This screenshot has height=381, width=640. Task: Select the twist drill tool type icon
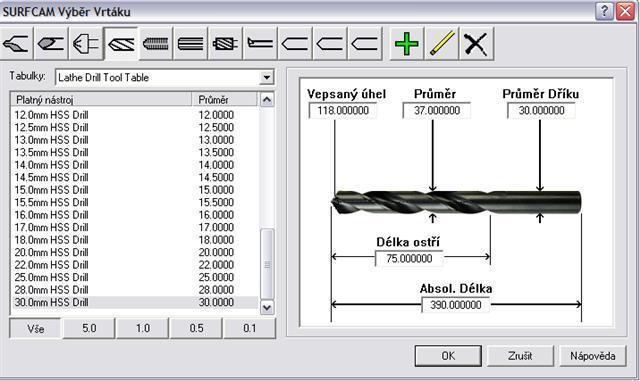tap(121, 43)
